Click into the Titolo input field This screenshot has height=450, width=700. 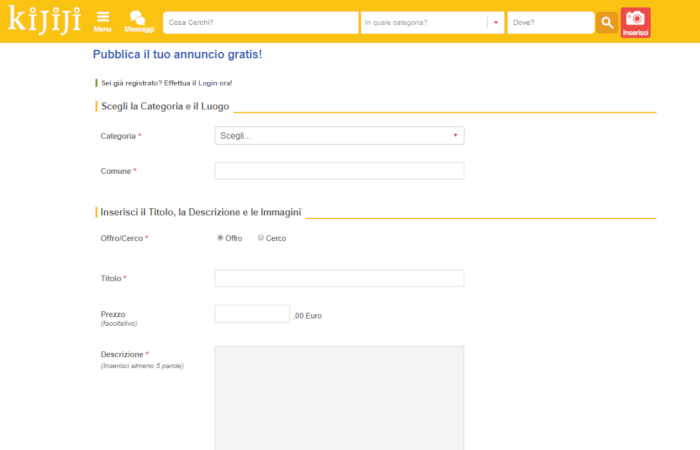339,278
